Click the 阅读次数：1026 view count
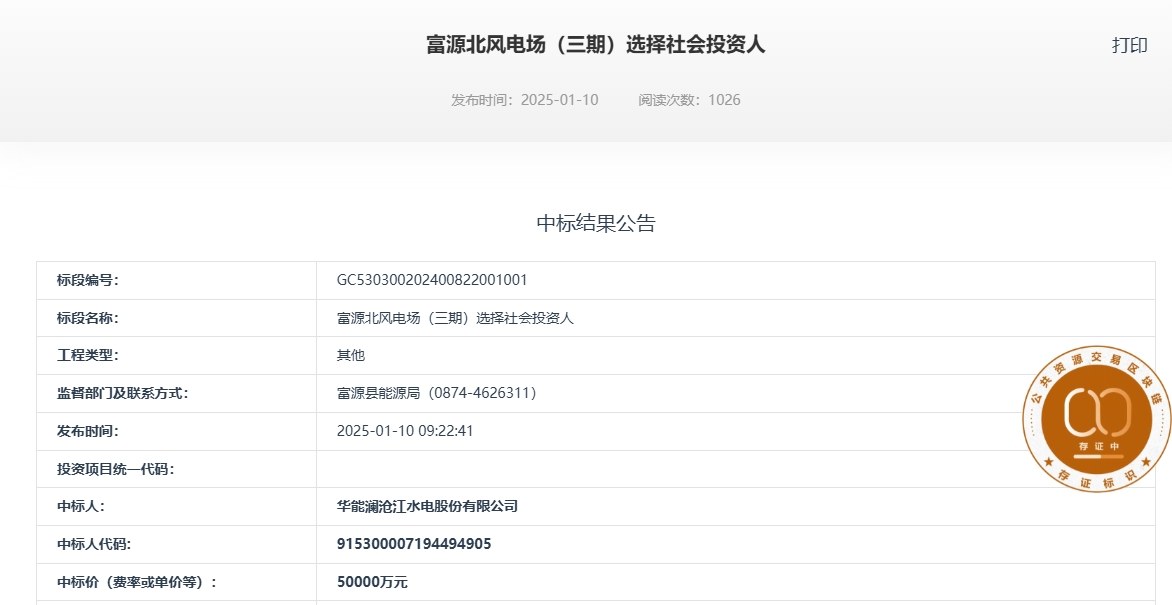This screenshot has width=1172, height=605. [689, 99]
